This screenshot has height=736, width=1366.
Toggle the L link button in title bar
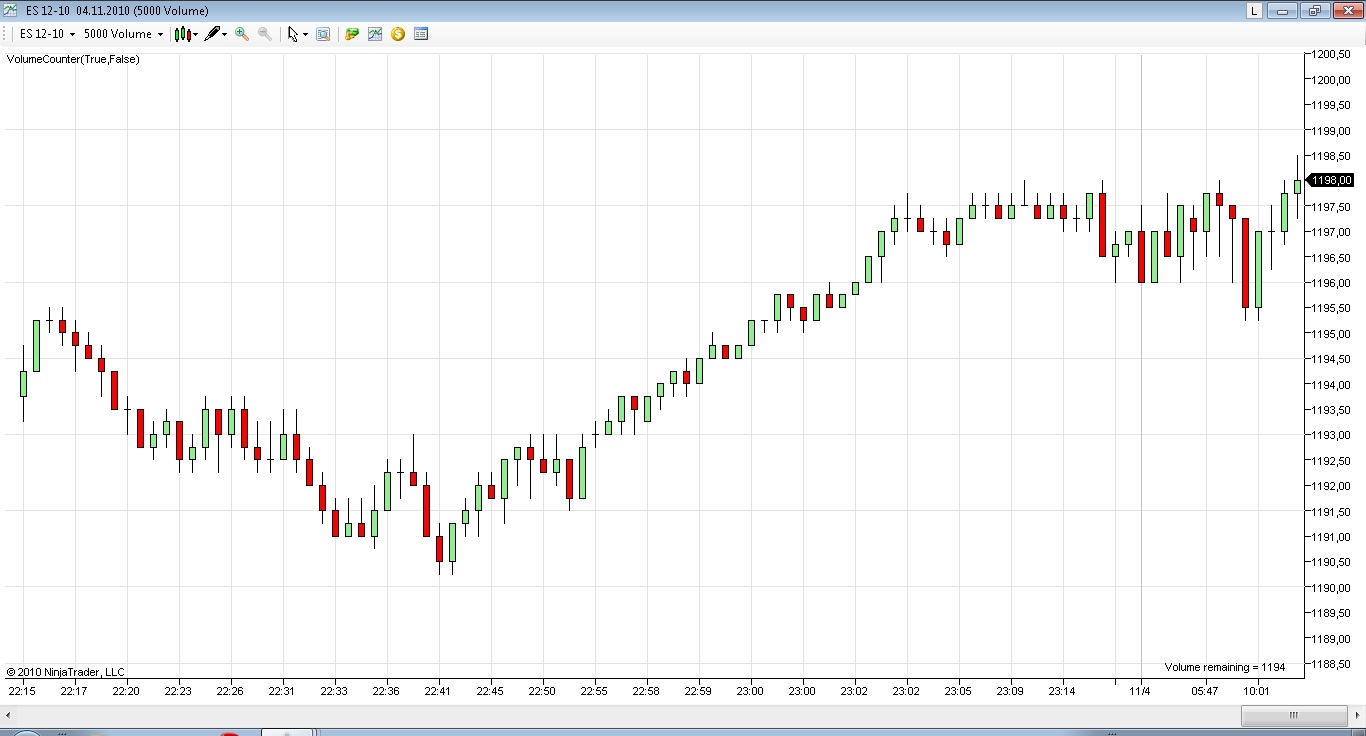click(1254, 11)
